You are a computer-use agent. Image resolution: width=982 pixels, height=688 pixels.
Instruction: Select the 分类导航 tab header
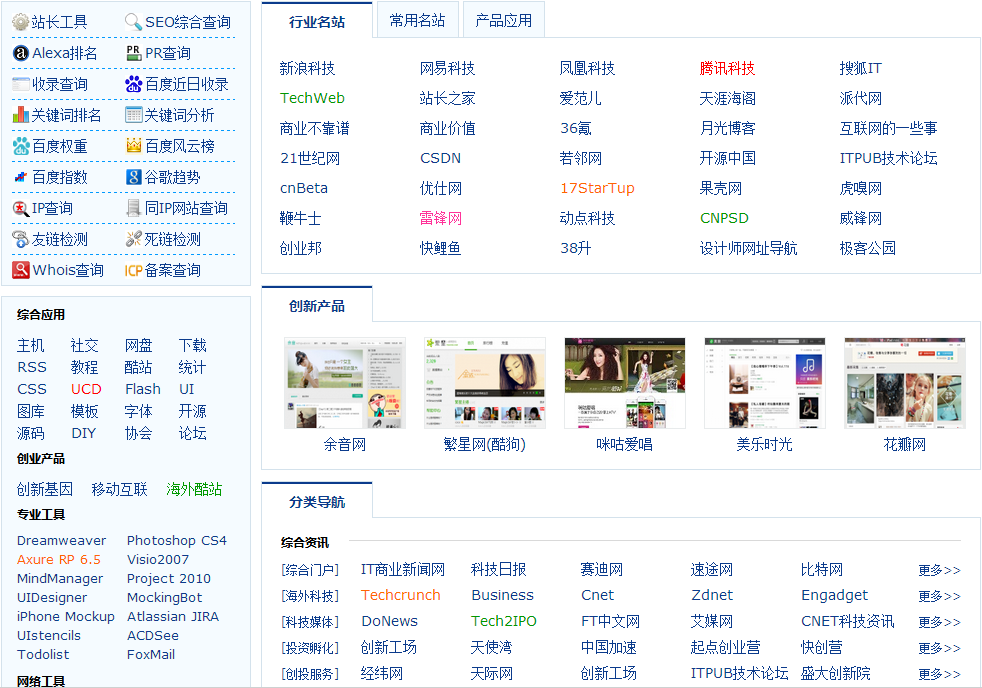pos(317,502)
